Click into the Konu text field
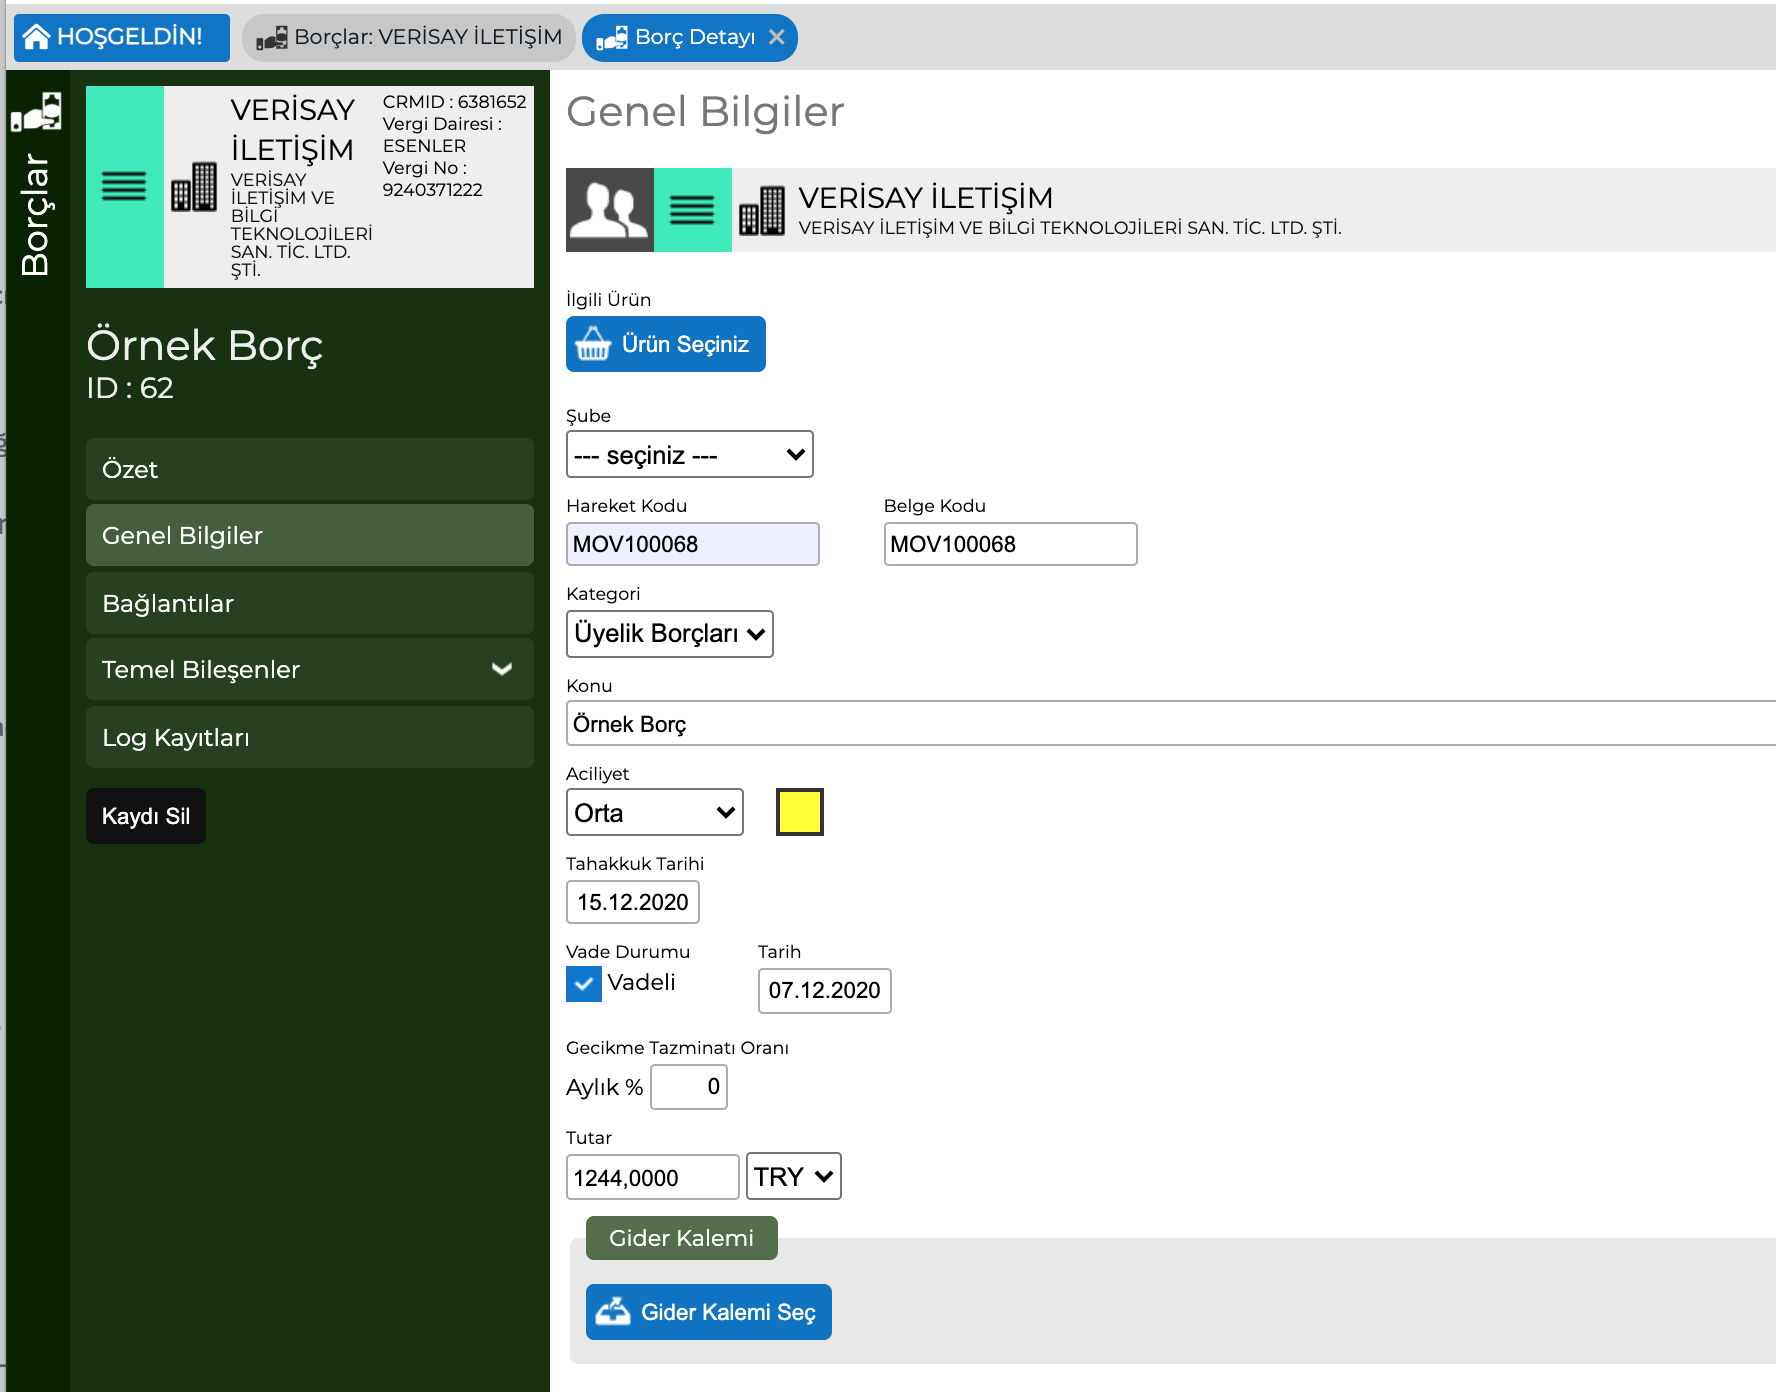The image size is (1776, 1392). click(1171, 723)
